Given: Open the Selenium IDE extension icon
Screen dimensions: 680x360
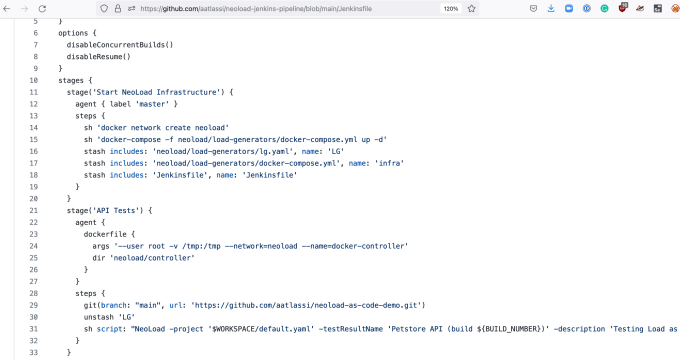Looking at the screenshot, I should [x=658, y=9].
